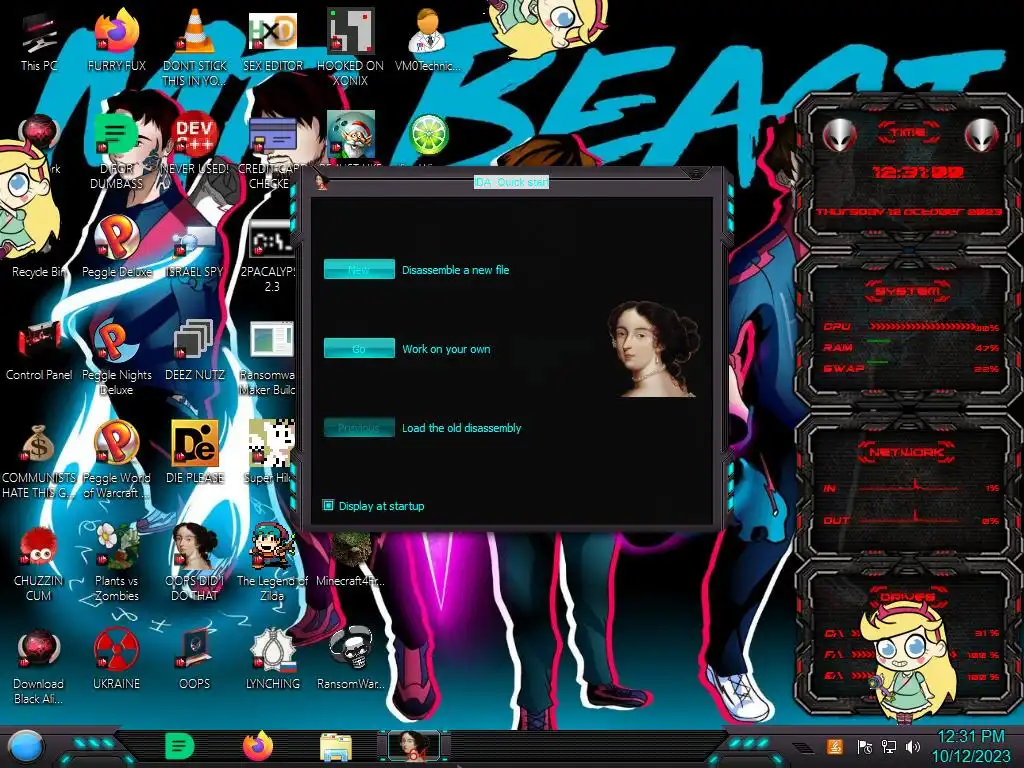Click the CPU usage bar in SYSTEM widget

click(x=922, y=326)
